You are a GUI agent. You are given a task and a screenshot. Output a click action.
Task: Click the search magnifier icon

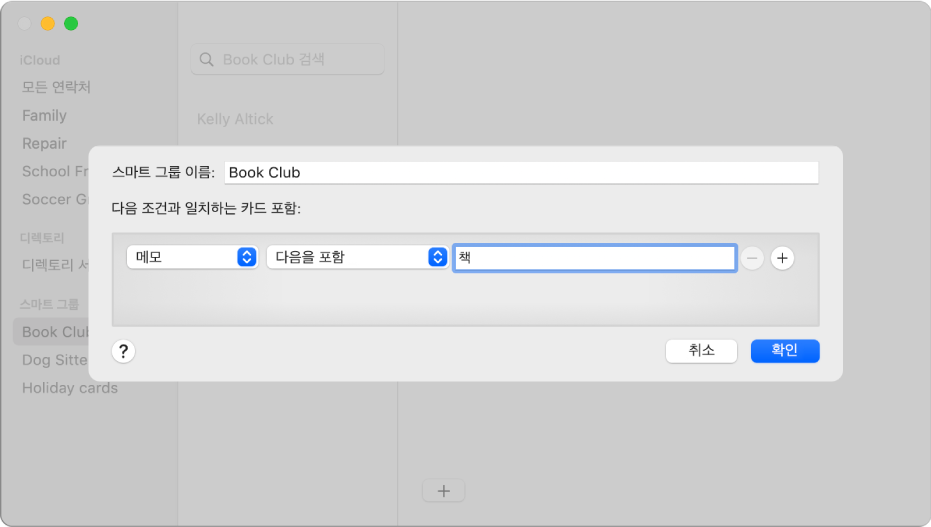[207, 60]
